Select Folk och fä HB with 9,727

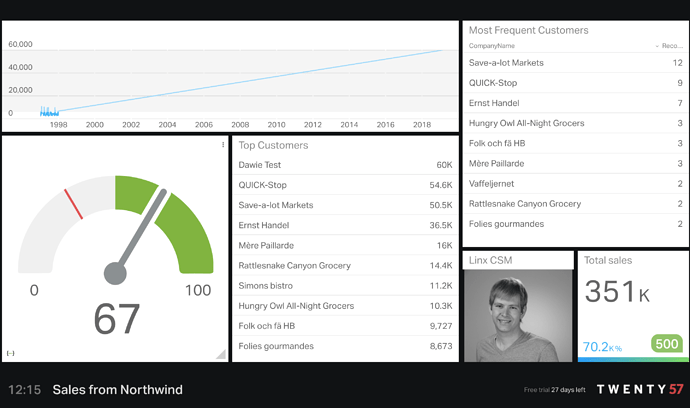tap(345, 326)
